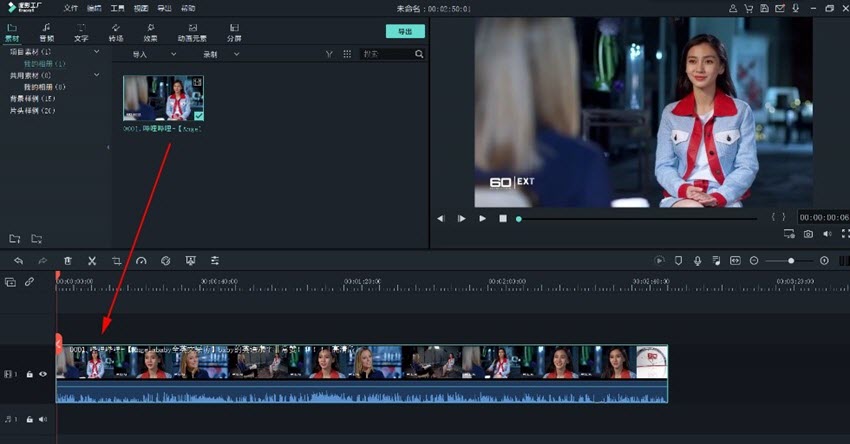Toggle lock on audio track 1
The width and height of the screenshot is (850, 444).
tap(30, 419)
